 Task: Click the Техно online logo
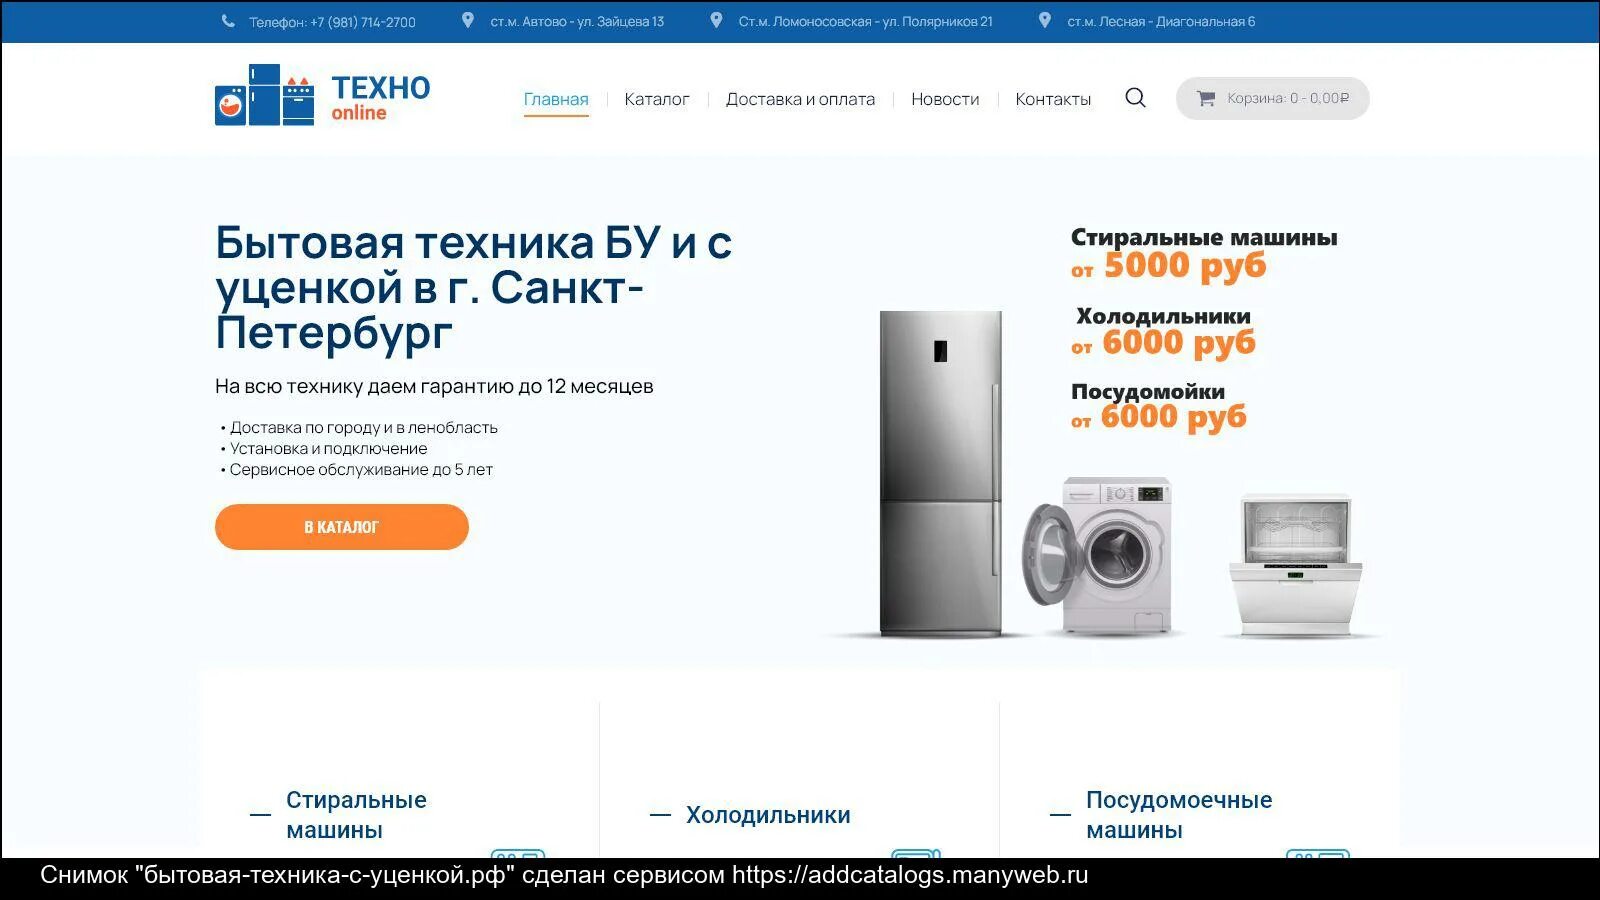point(322,95)
